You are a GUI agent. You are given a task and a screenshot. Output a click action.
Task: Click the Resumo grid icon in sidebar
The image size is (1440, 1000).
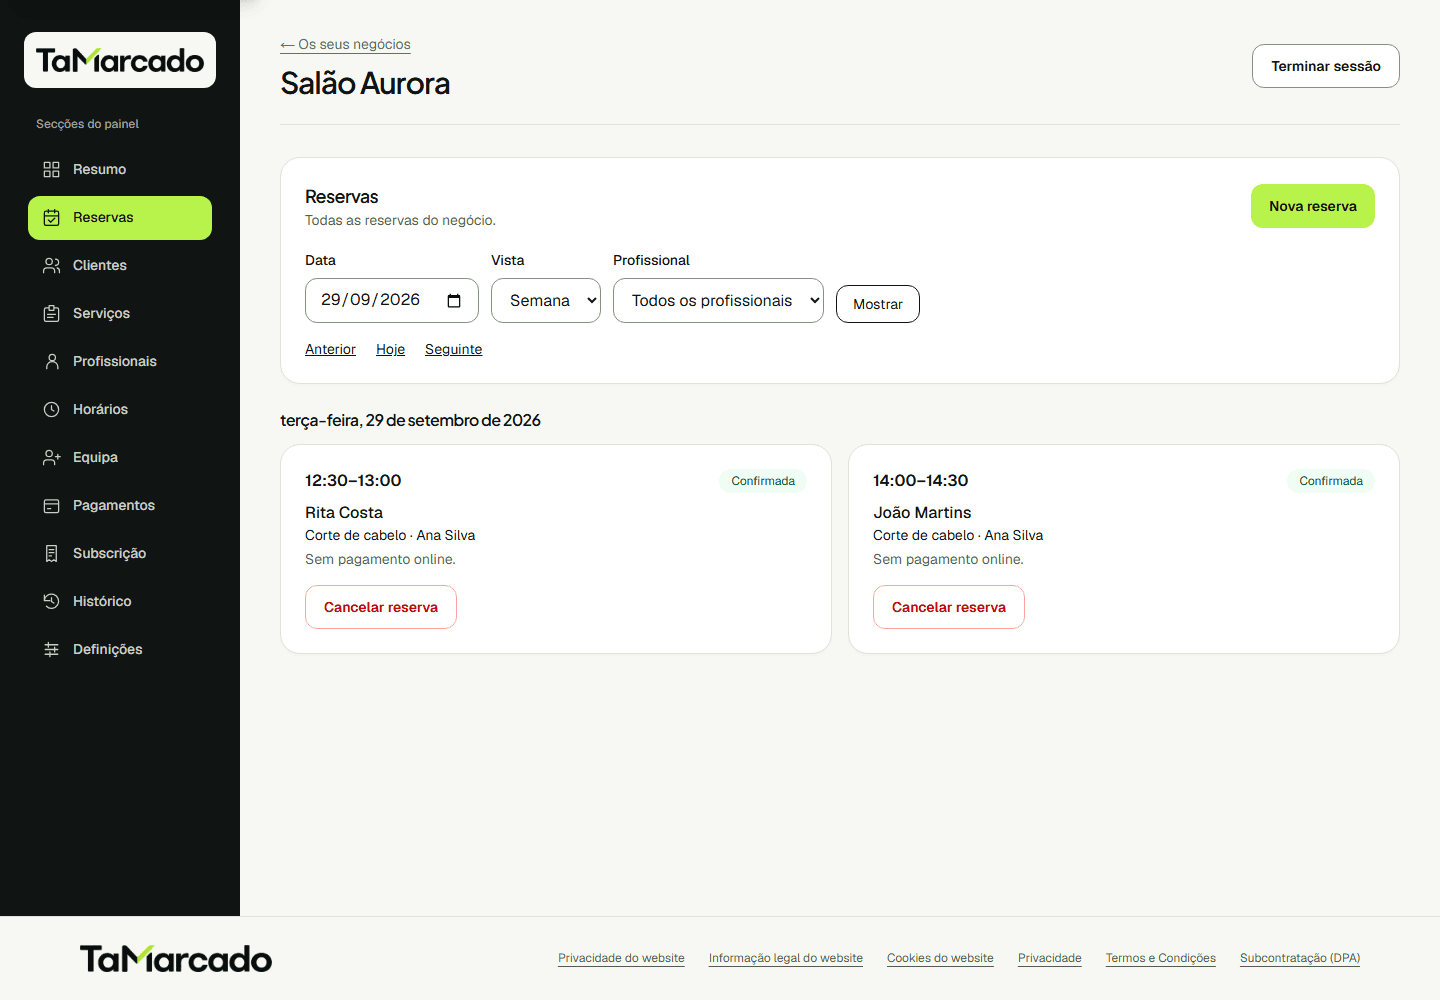52,169
